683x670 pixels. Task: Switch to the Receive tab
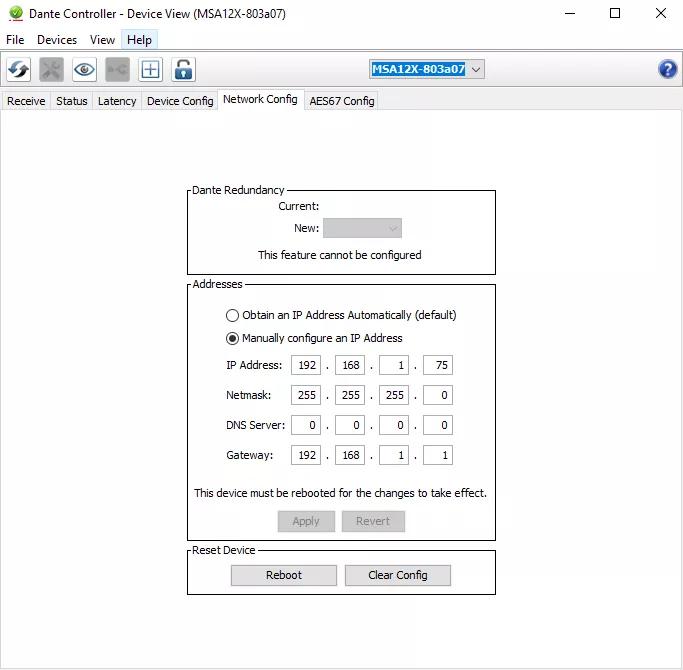(26, 101)
